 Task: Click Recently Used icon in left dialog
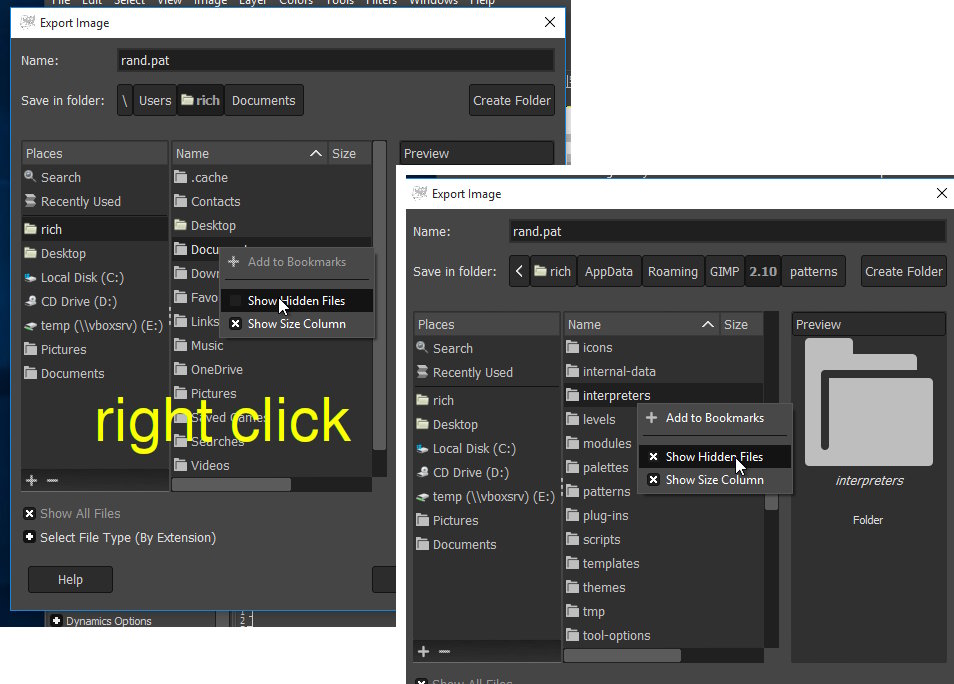[30, 201]
